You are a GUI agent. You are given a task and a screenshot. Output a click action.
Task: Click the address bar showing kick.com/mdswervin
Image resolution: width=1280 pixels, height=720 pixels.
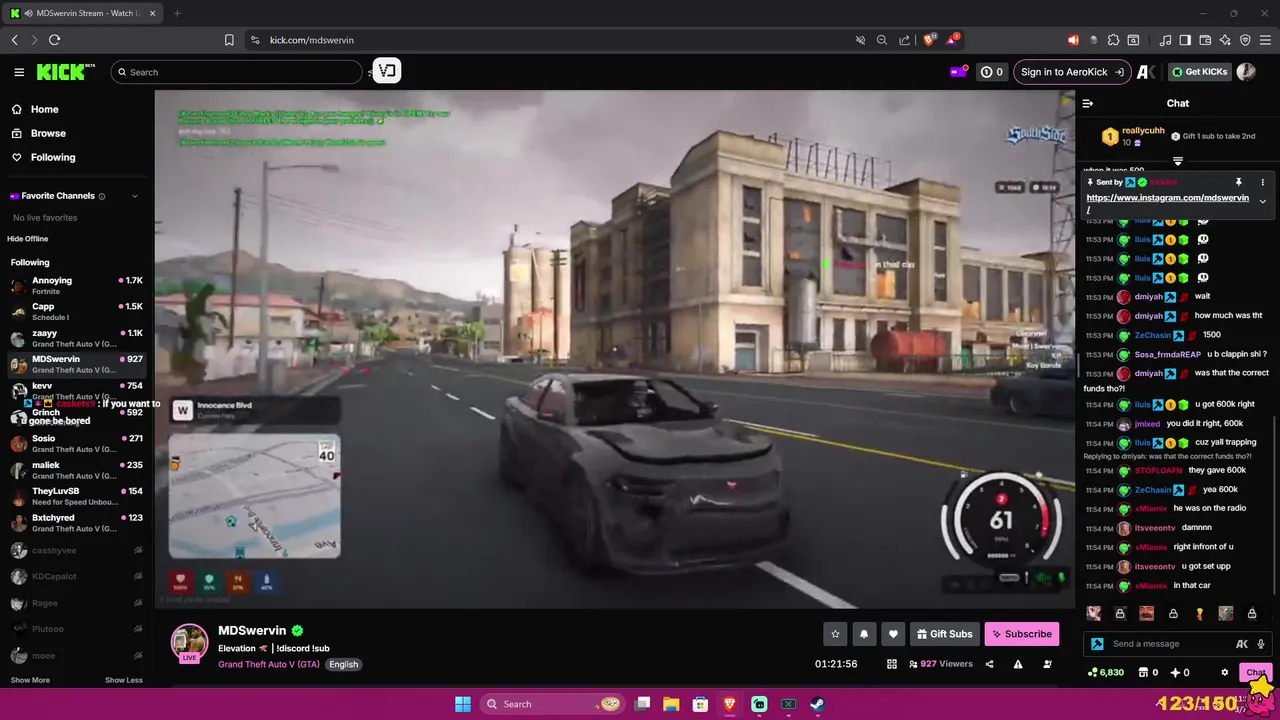point(550,40)
